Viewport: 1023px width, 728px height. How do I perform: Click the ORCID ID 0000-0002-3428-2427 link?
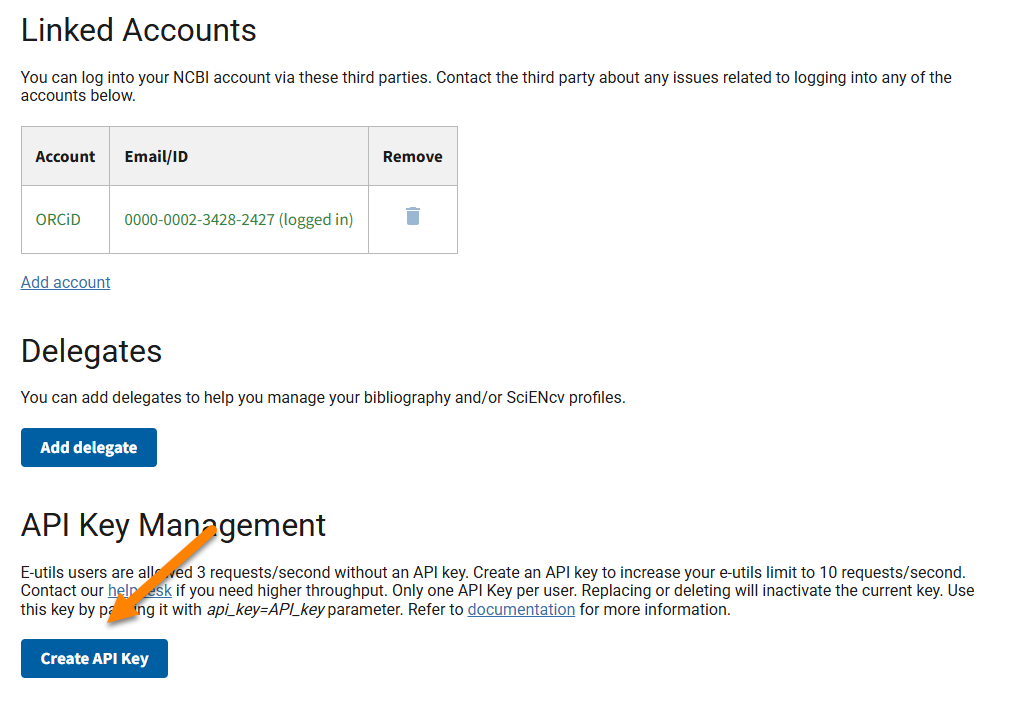click(x=238, y=220)
